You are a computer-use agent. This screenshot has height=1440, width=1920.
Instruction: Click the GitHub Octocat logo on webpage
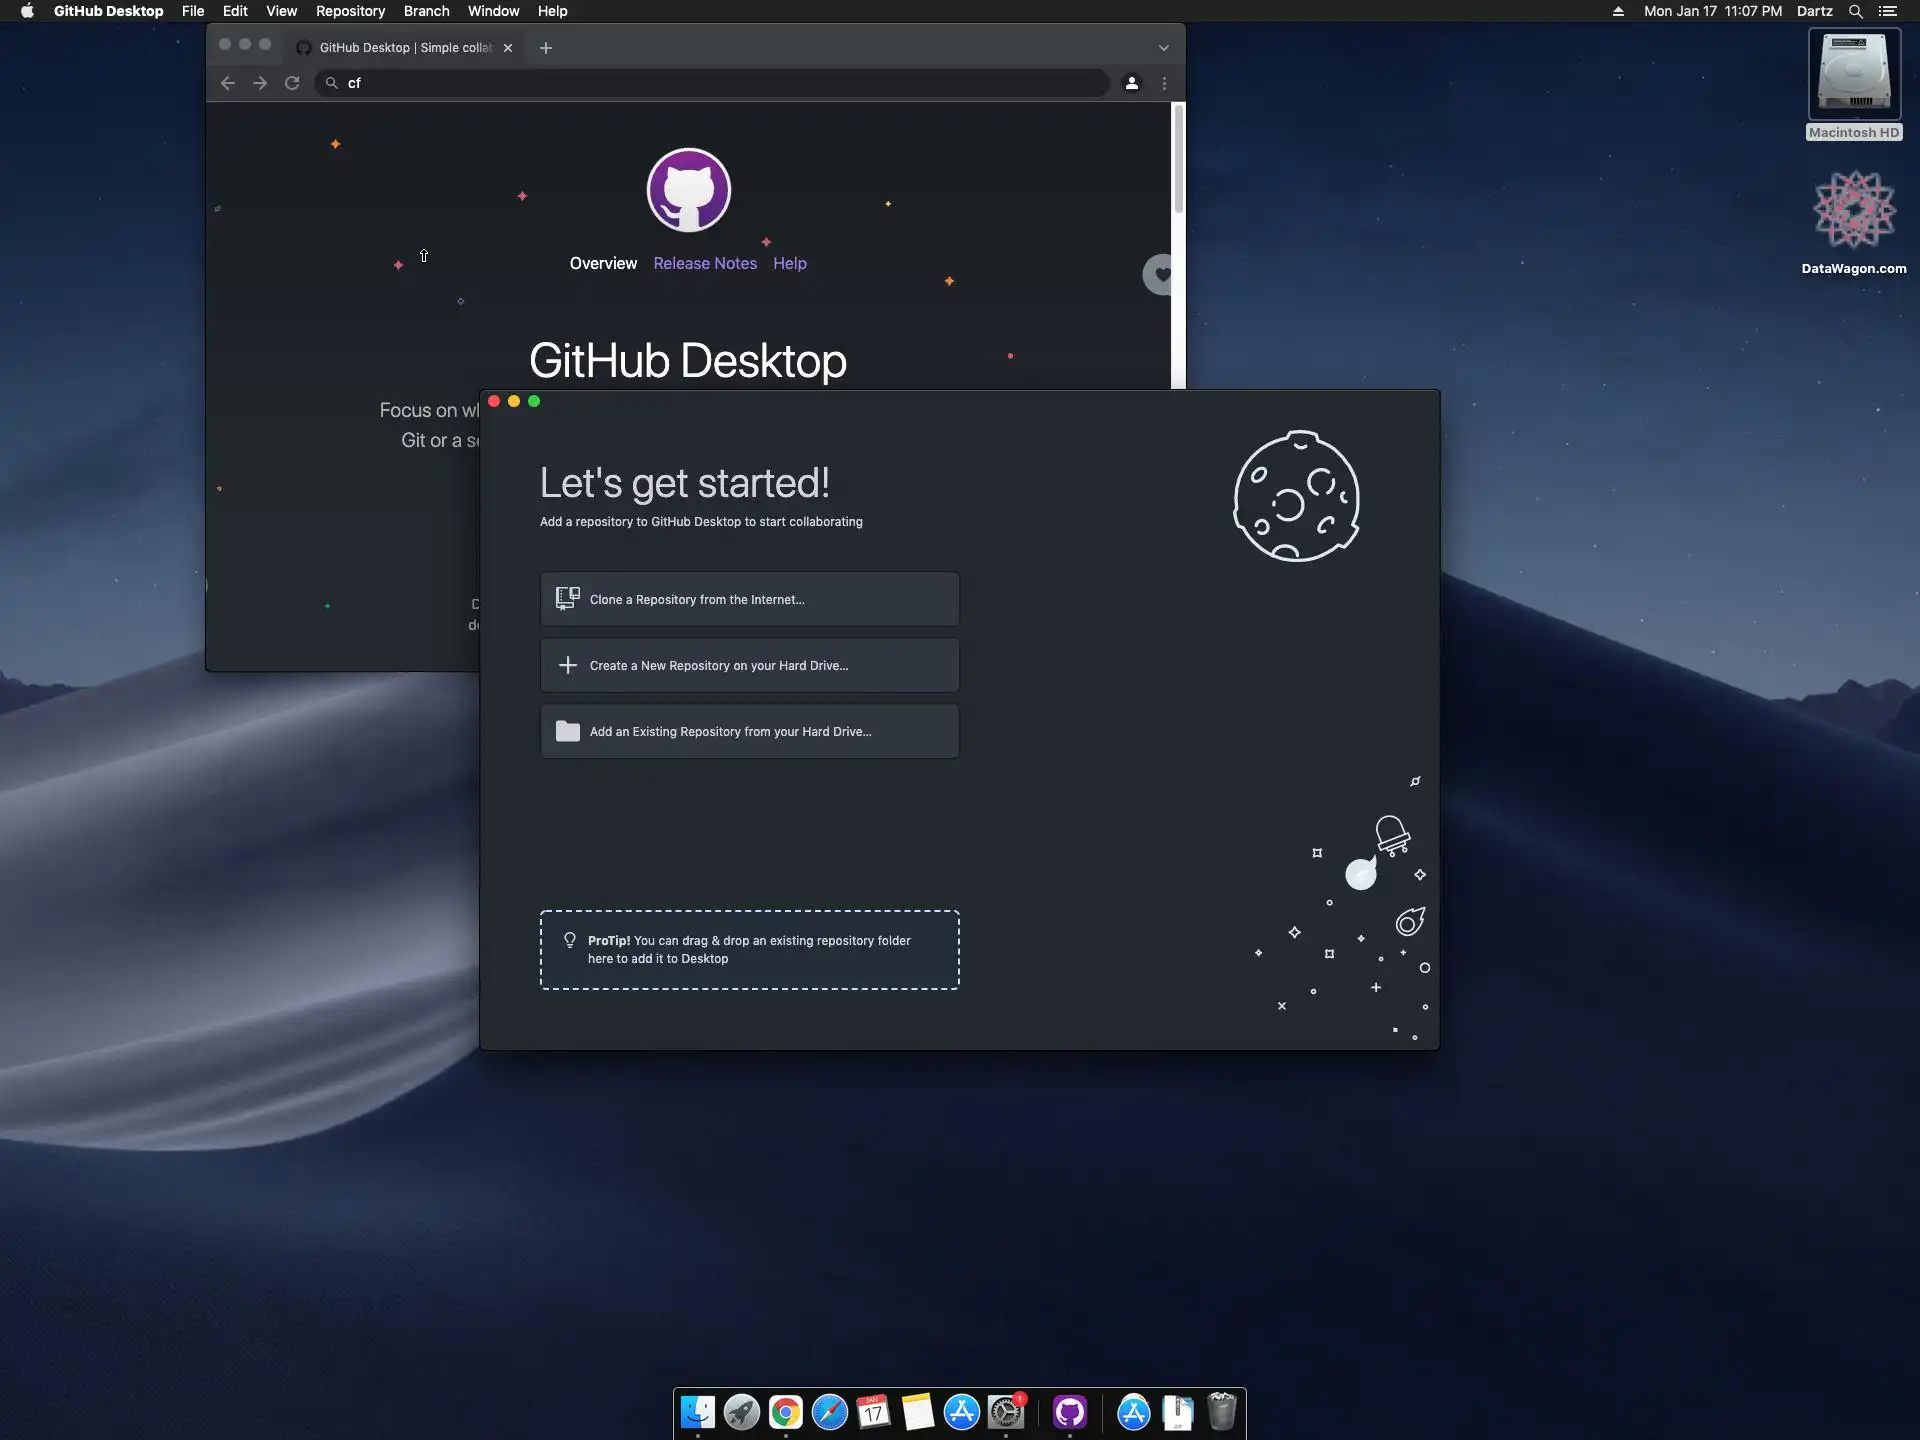click(x=688, y=190)
